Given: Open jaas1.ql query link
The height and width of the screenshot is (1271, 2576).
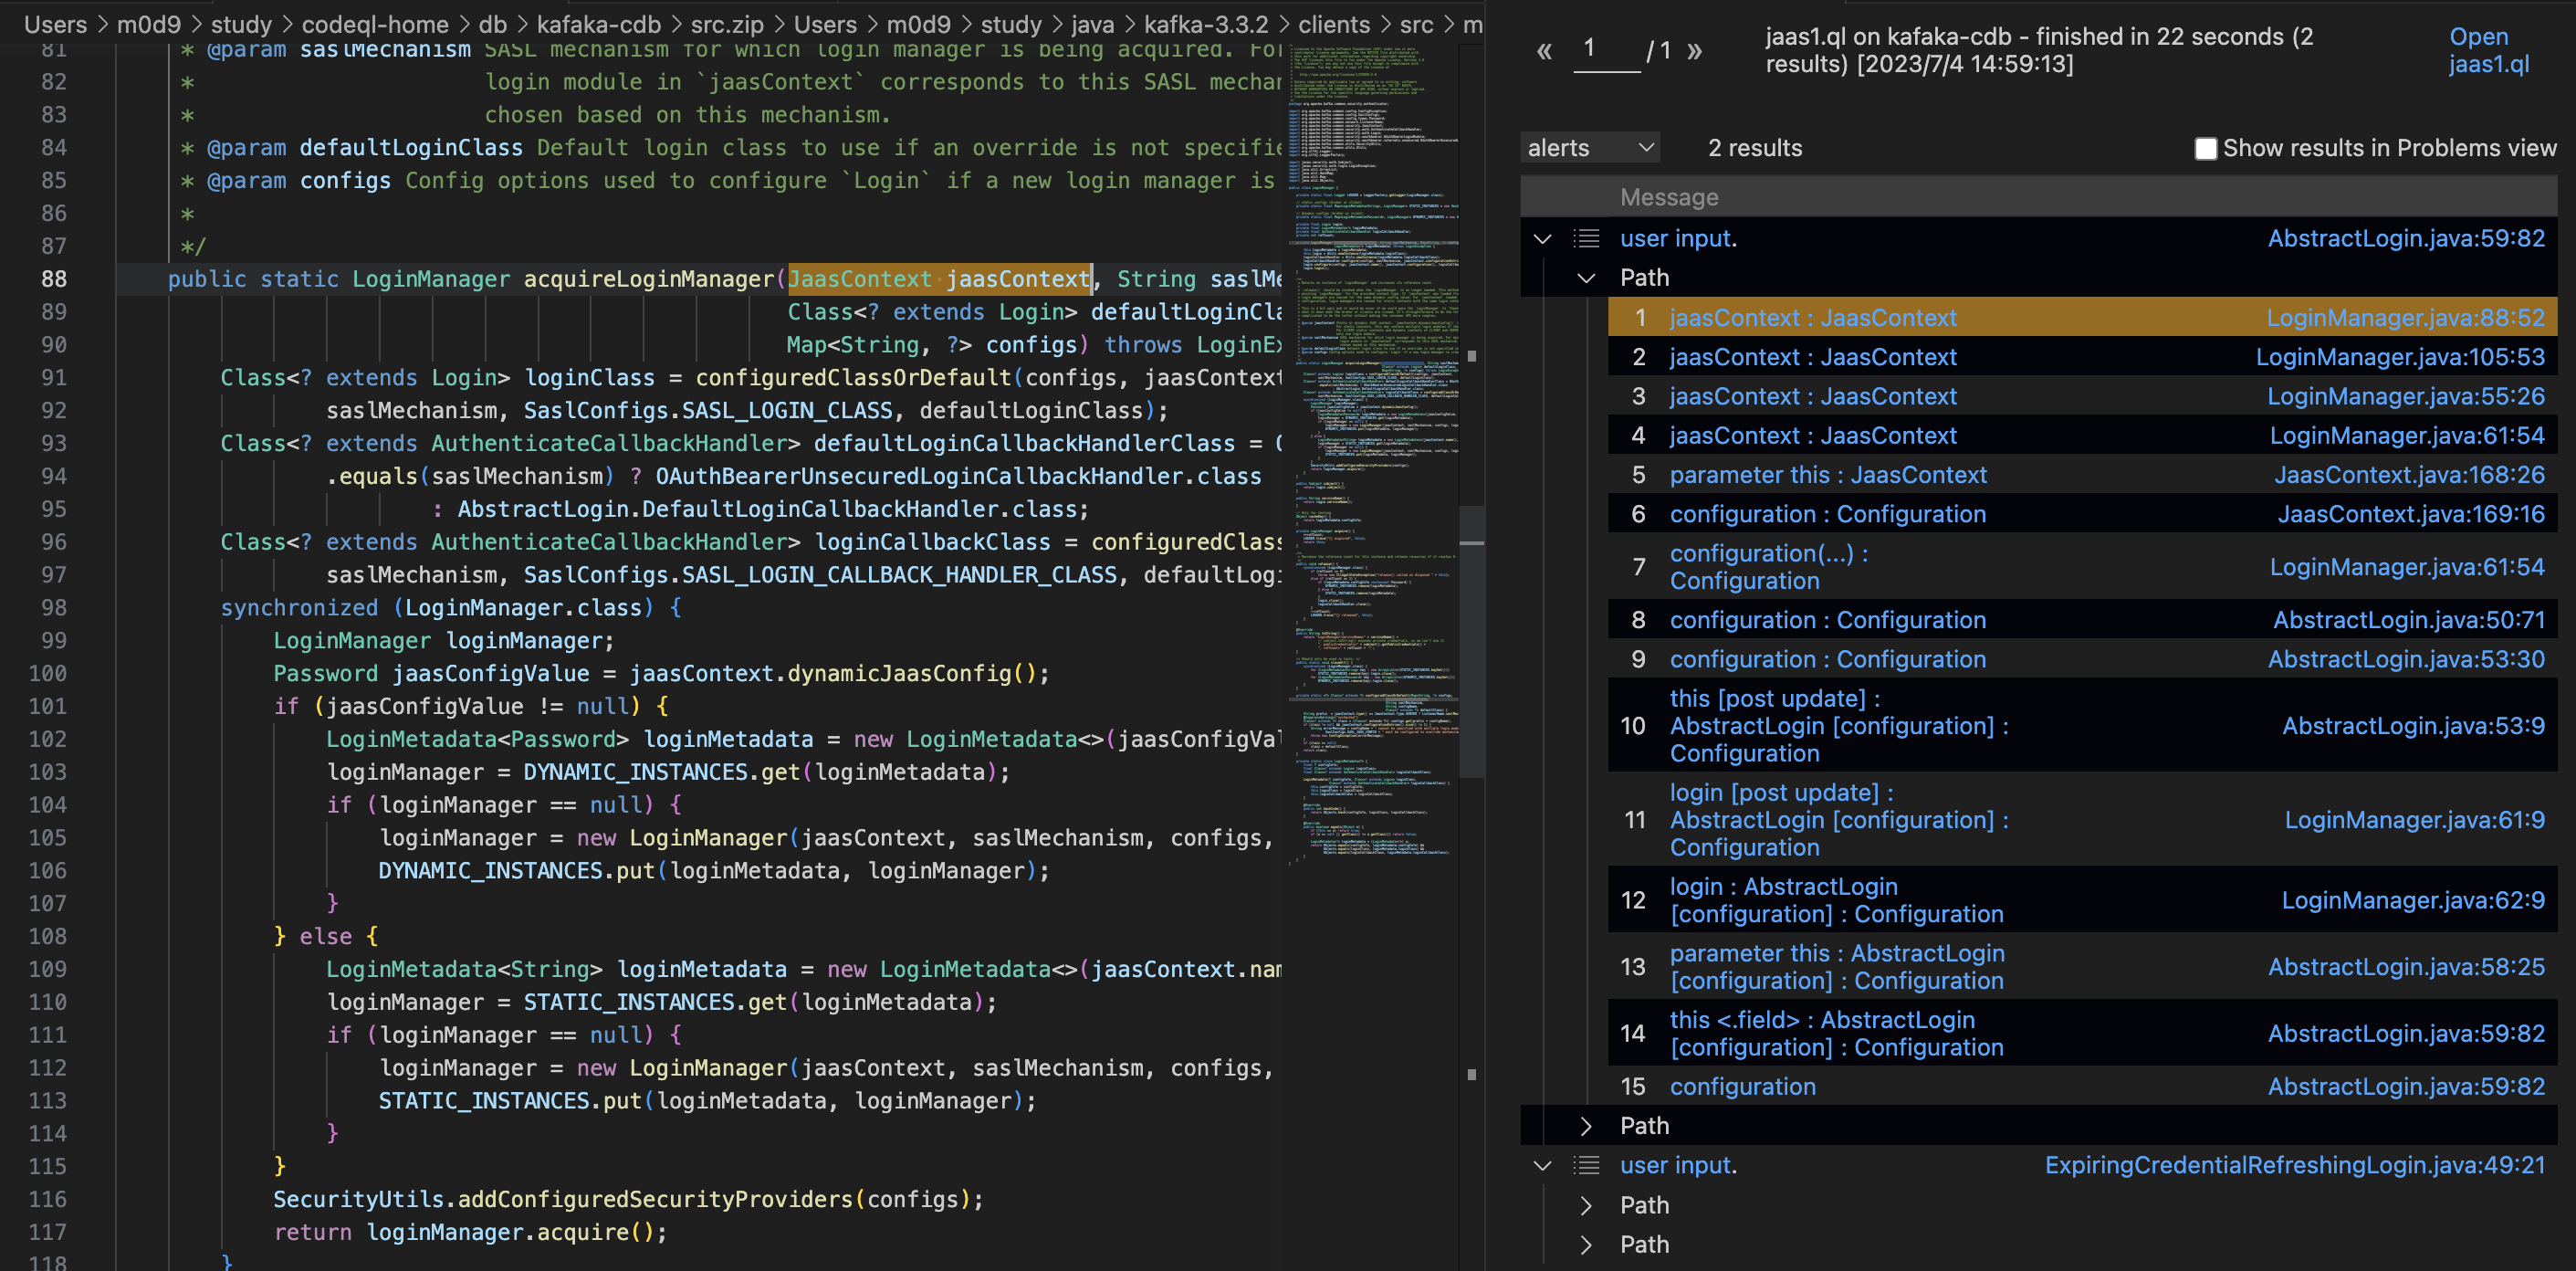Looking at the screenshot, I should pyautogui.click(x=2488, y=50).
